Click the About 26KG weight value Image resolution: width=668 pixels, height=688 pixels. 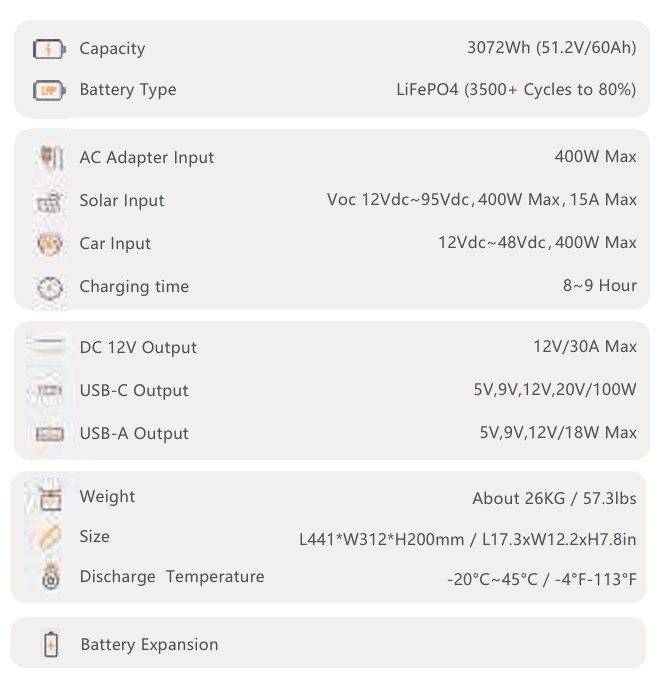coord(554,498)
